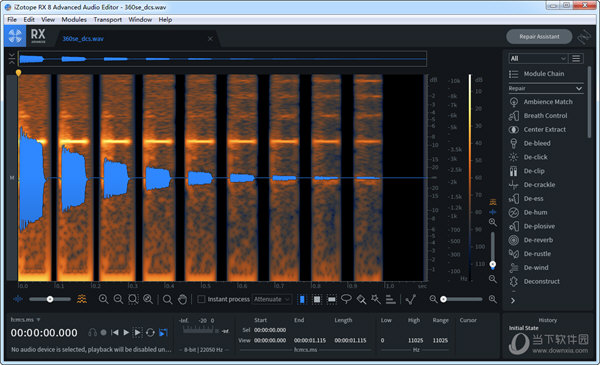This screenshot has width=600, height=365.
Task: Open the De-hum module
Action: click(528, 212)
